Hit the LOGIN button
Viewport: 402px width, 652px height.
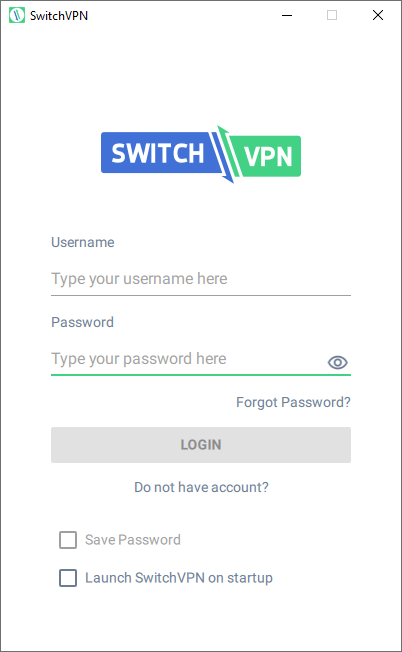[x=201, y=445]
